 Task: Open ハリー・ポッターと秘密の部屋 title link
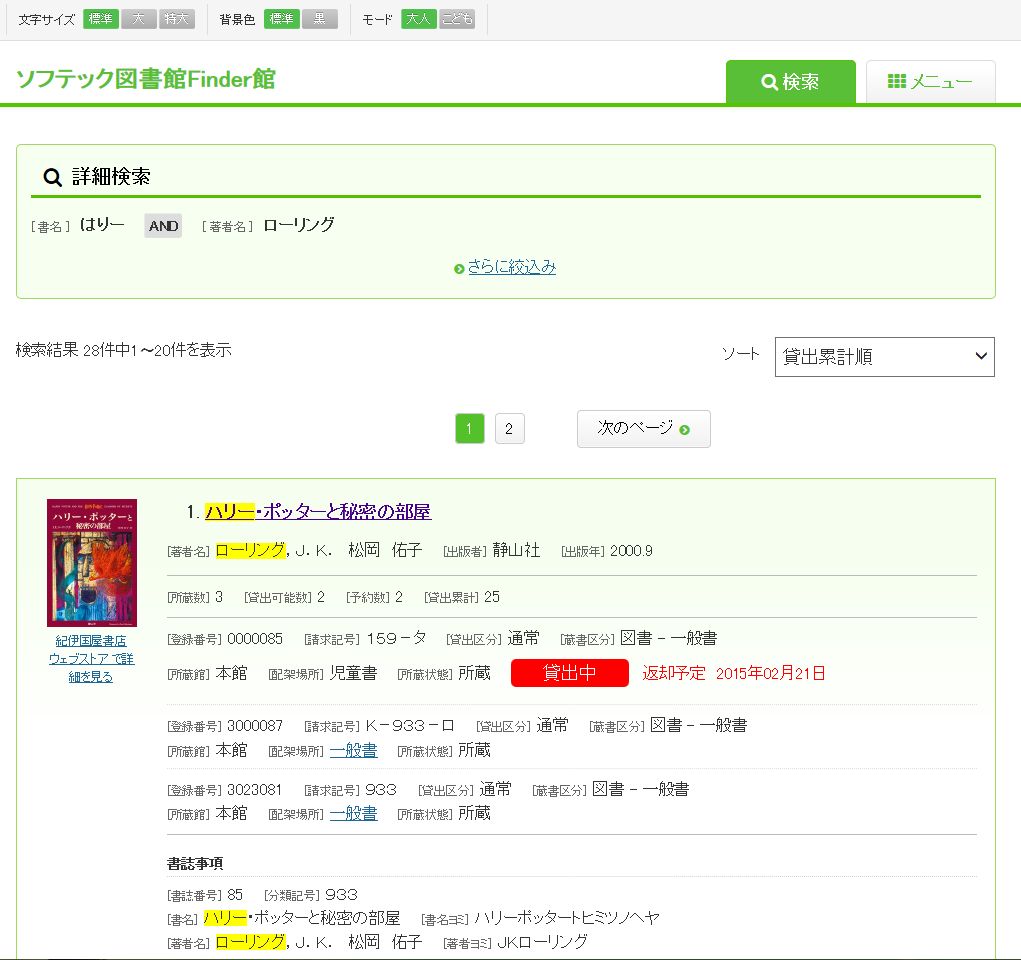point(318,512)
